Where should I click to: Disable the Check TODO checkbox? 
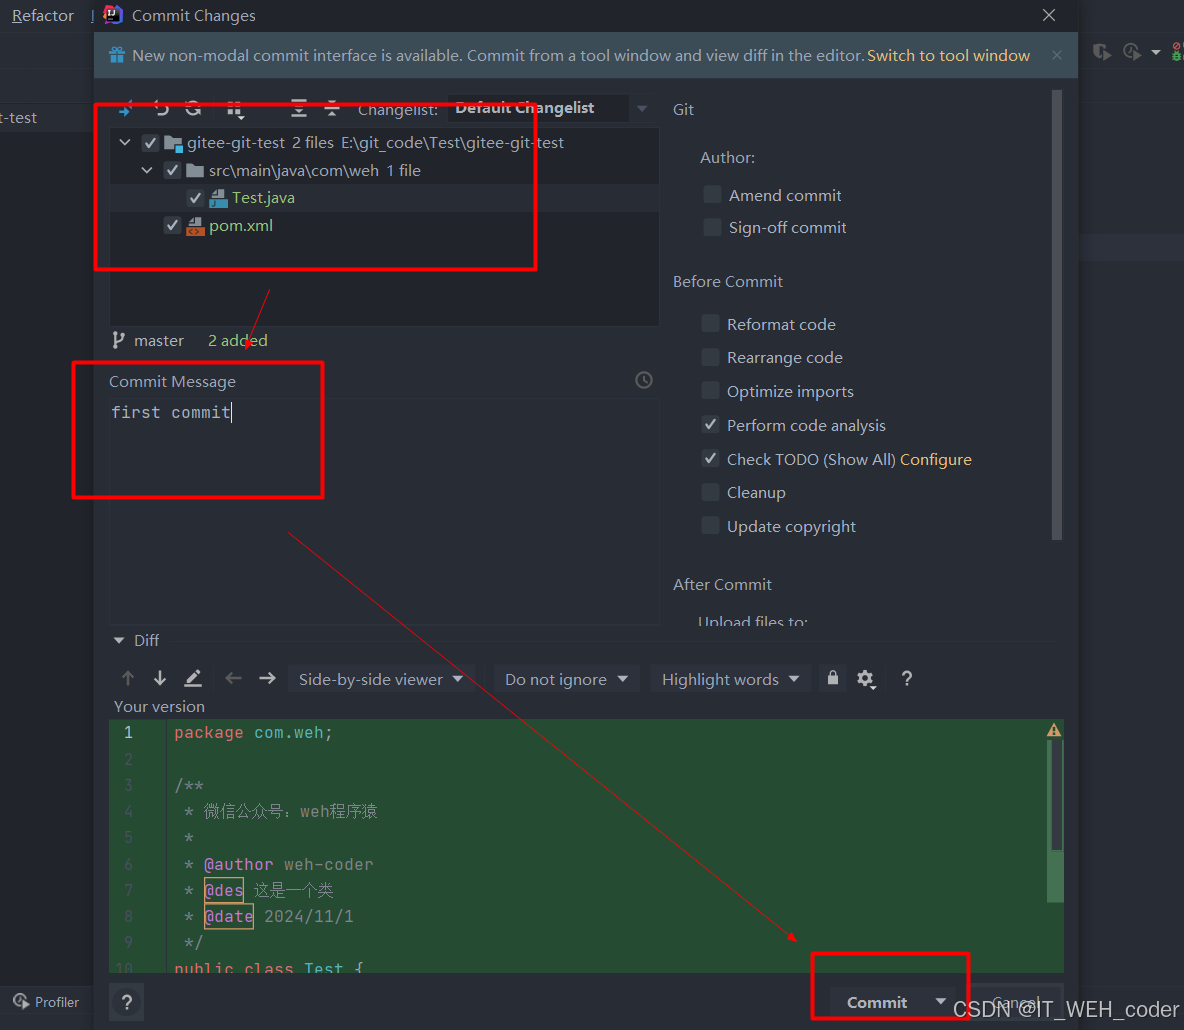[710, 458]
